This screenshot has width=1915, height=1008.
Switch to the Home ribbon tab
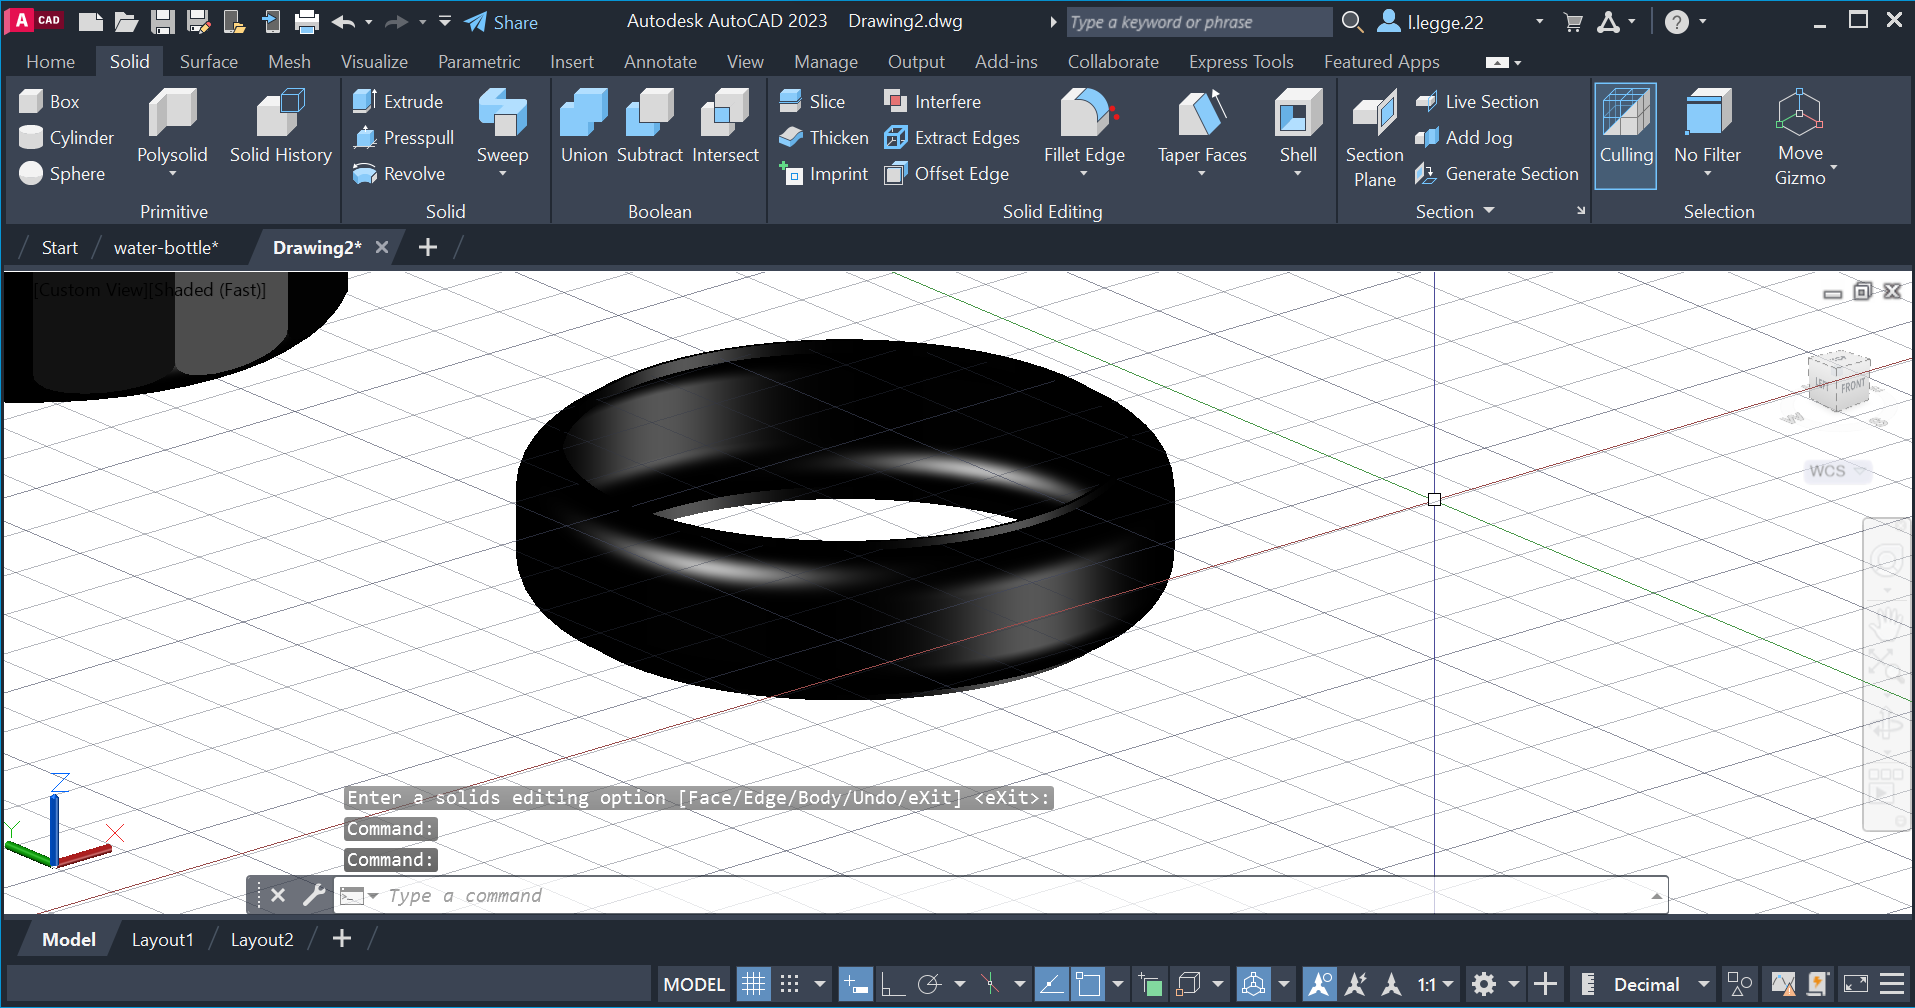coord(50,61)
